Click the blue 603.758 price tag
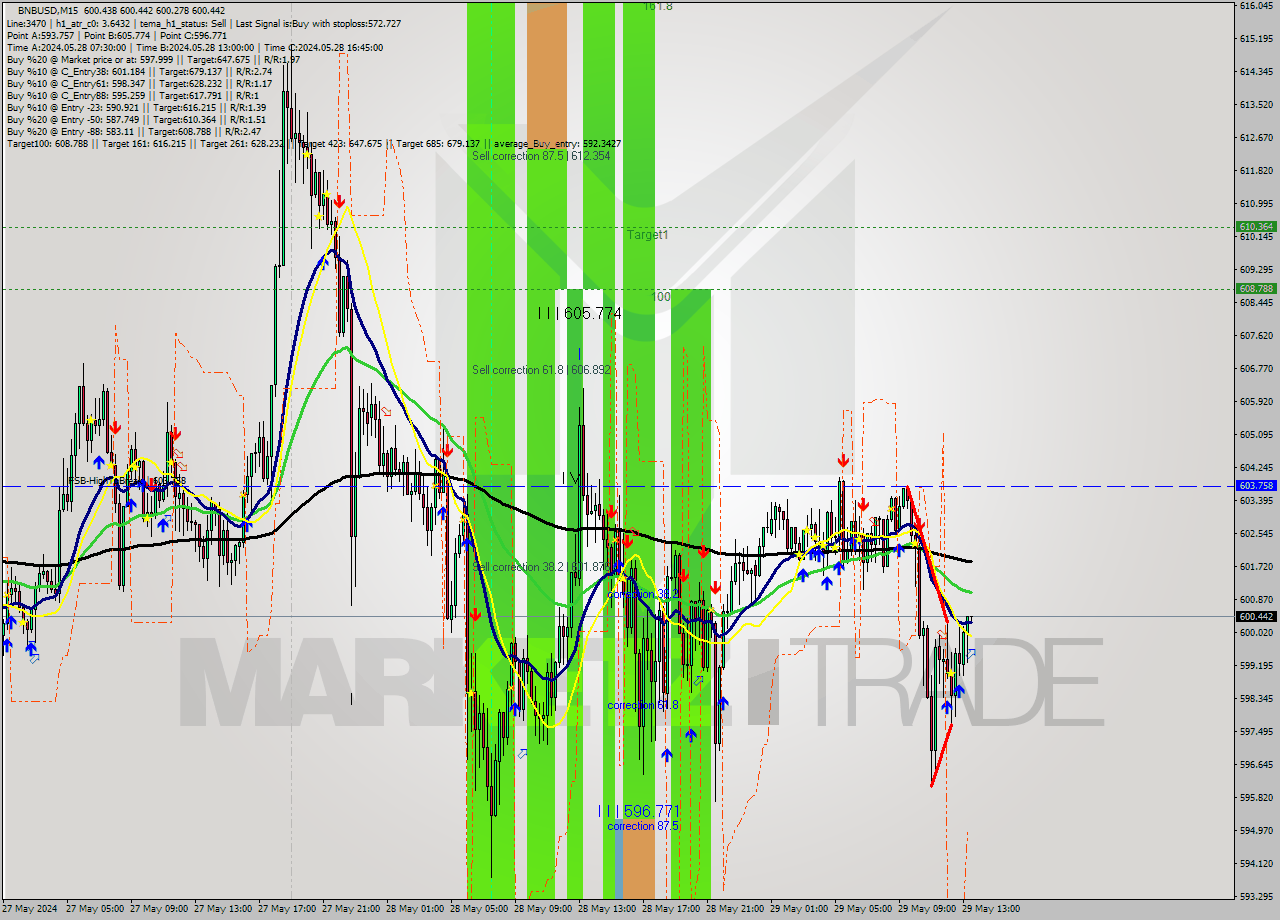 (x=1256, y=486)
